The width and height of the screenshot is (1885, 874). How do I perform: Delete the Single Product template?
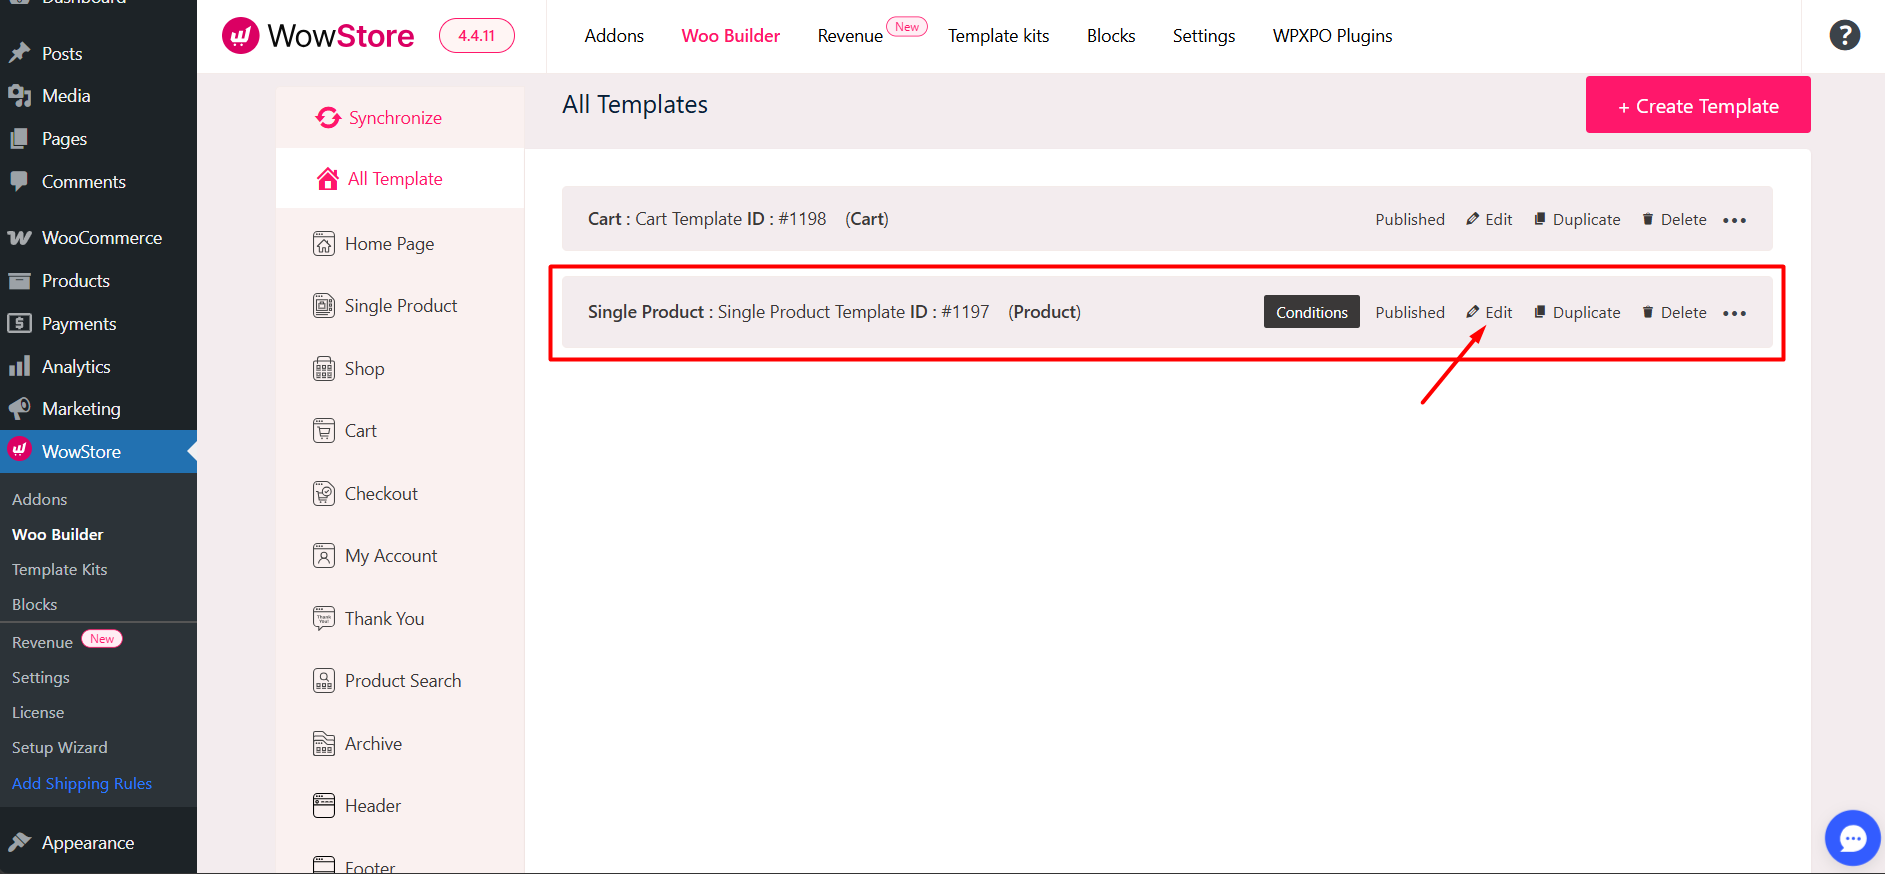tap(1674, 312)
